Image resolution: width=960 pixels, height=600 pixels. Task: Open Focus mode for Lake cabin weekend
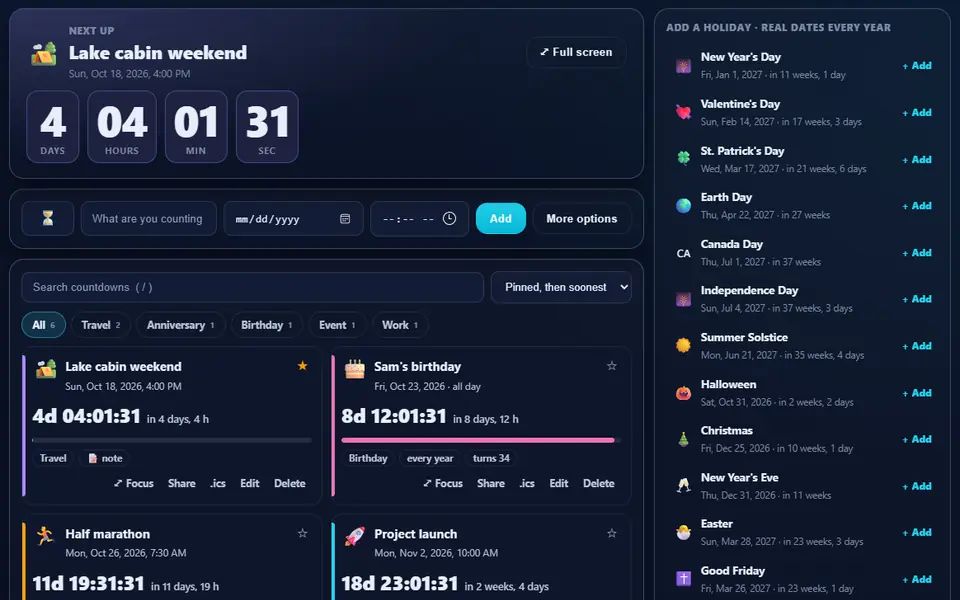point(133,483)
